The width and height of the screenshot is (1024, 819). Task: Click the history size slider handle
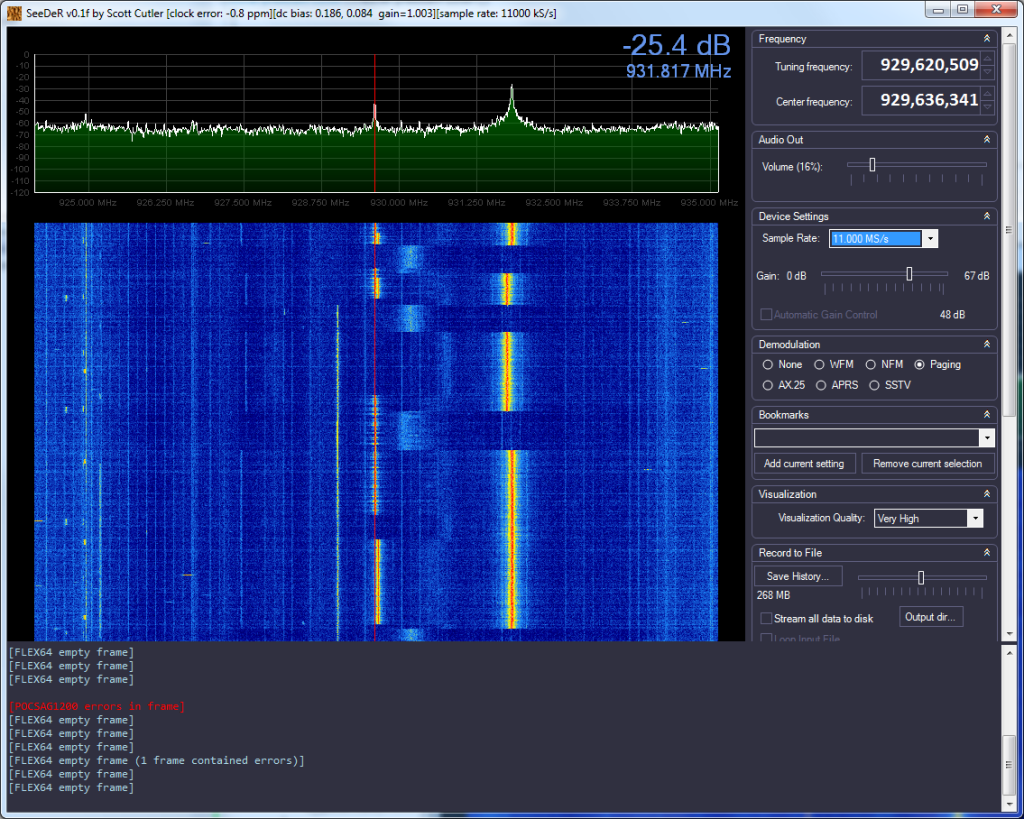click(921, 578)
